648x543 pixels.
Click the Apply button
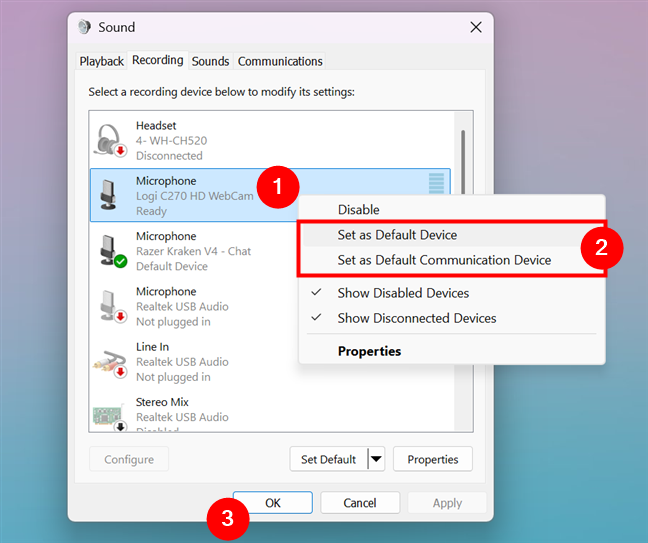(447, 503)
